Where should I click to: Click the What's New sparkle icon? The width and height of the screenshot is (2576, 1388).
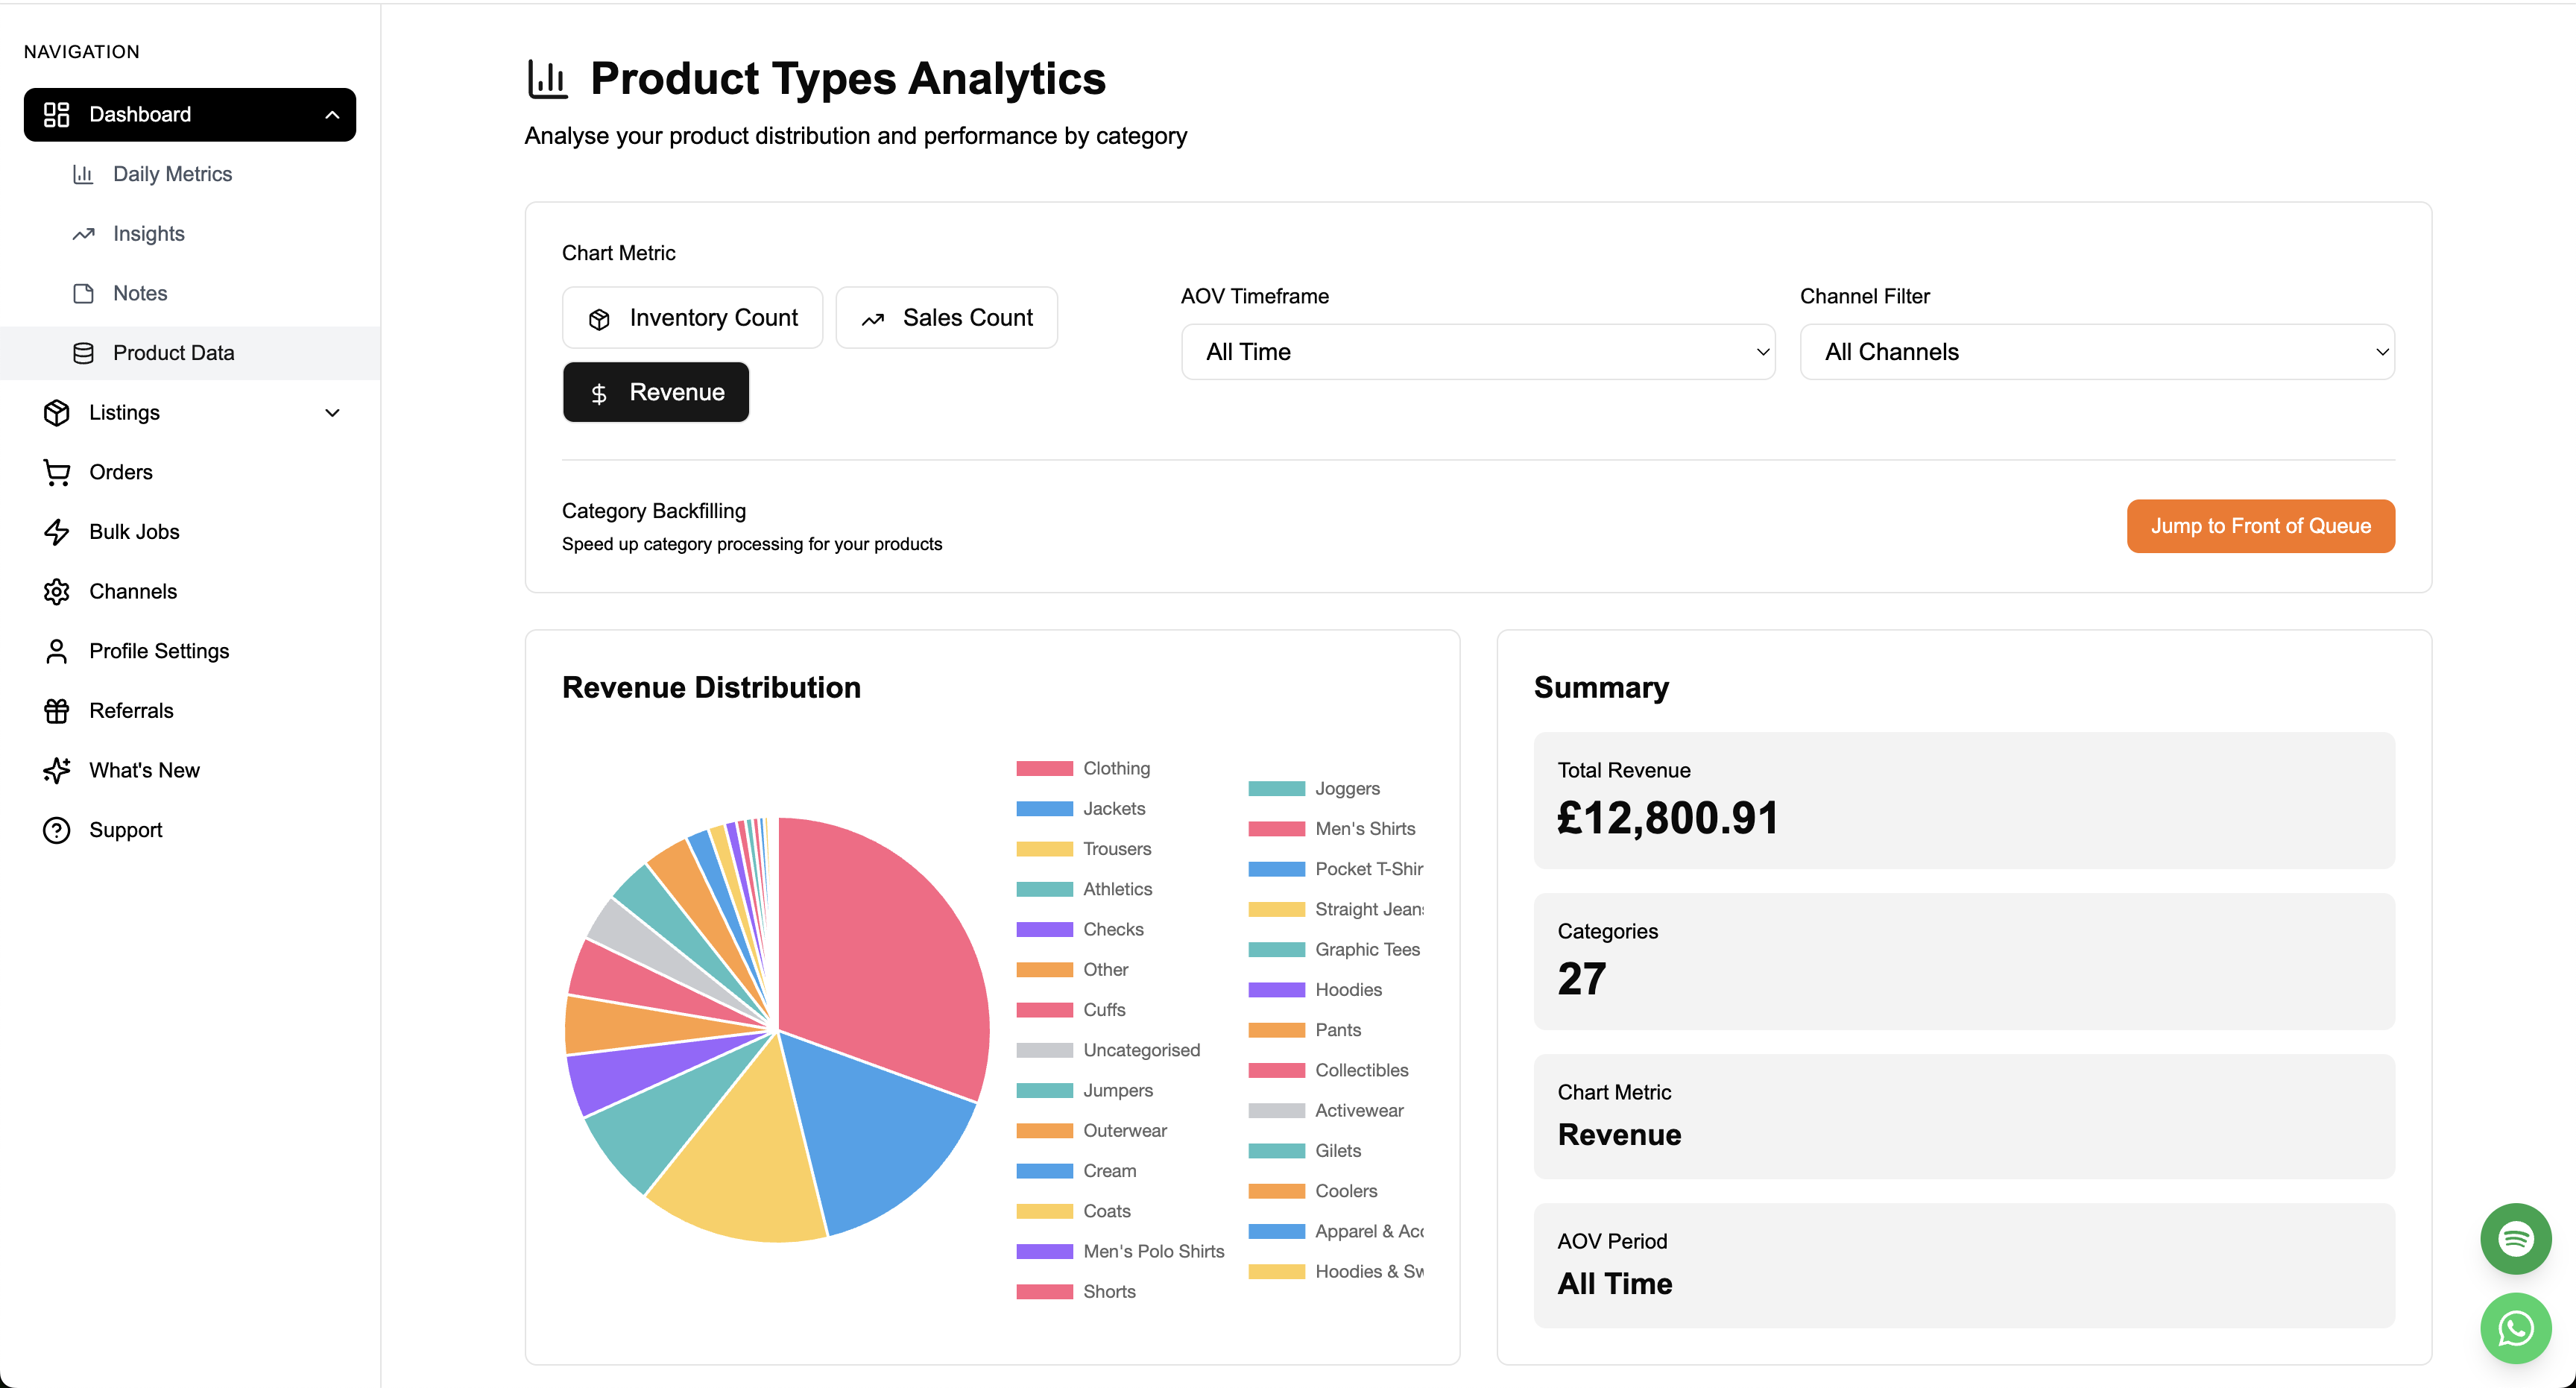(x=57, y=770)
